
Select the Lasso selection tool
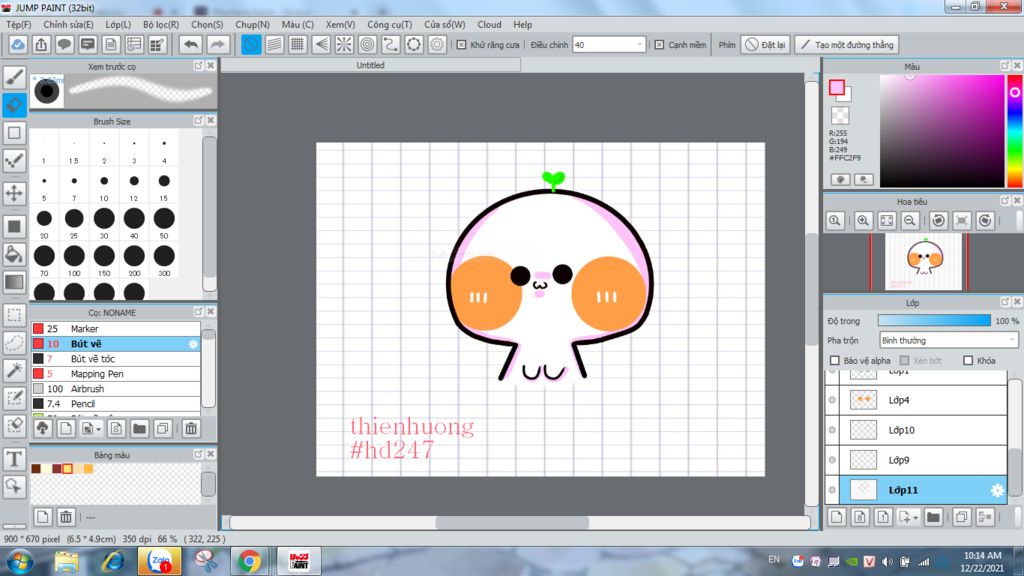(x=14, y=343)
